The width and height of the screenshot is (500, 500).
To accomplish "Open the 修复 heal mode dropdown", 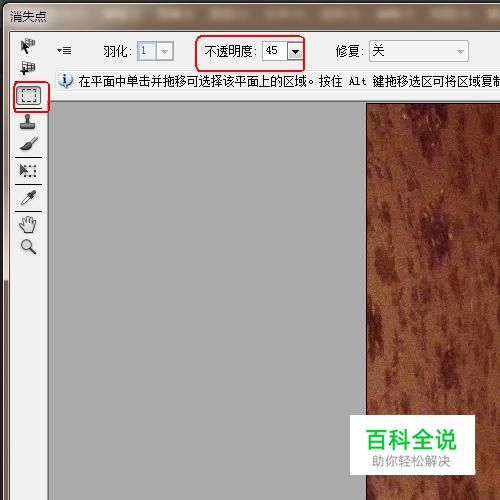I will (419, 51).
